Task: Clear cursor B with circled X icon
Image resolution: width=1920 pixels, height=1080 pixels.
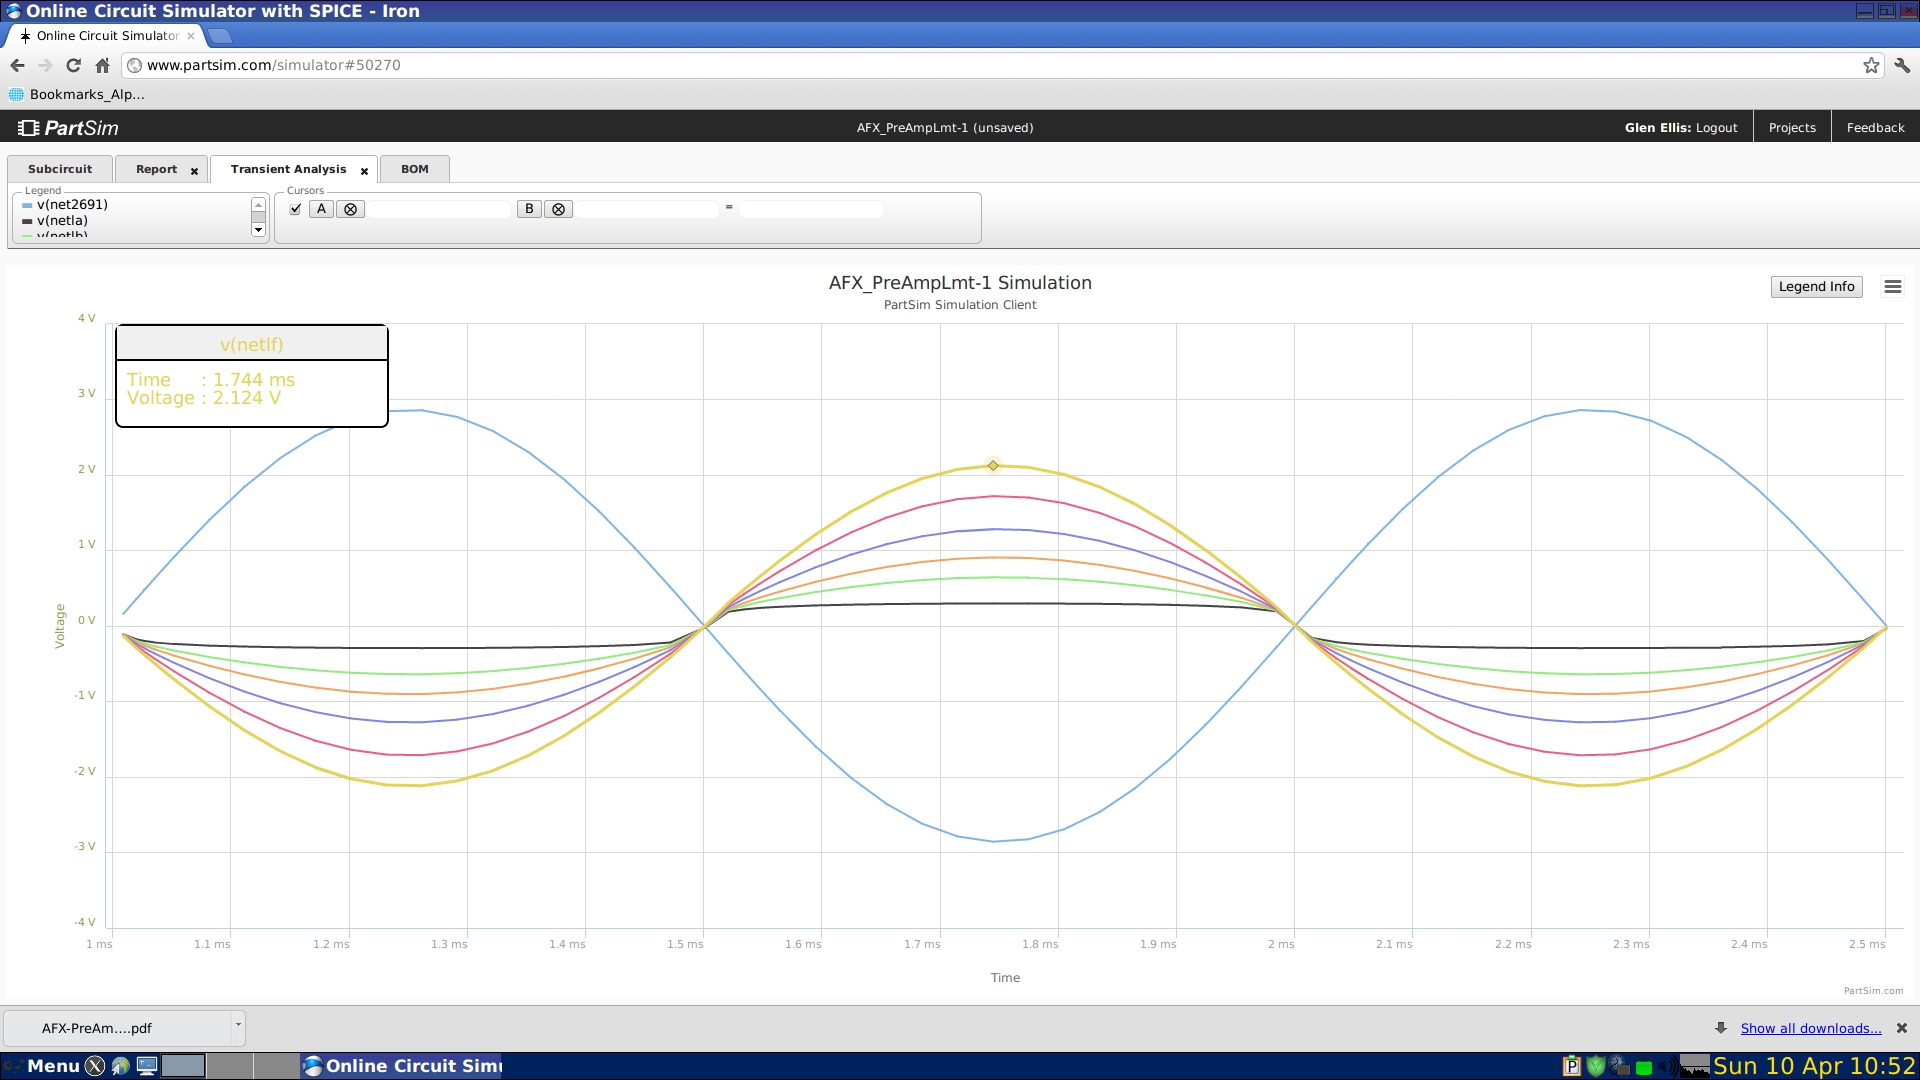Action: pos(558,209)
